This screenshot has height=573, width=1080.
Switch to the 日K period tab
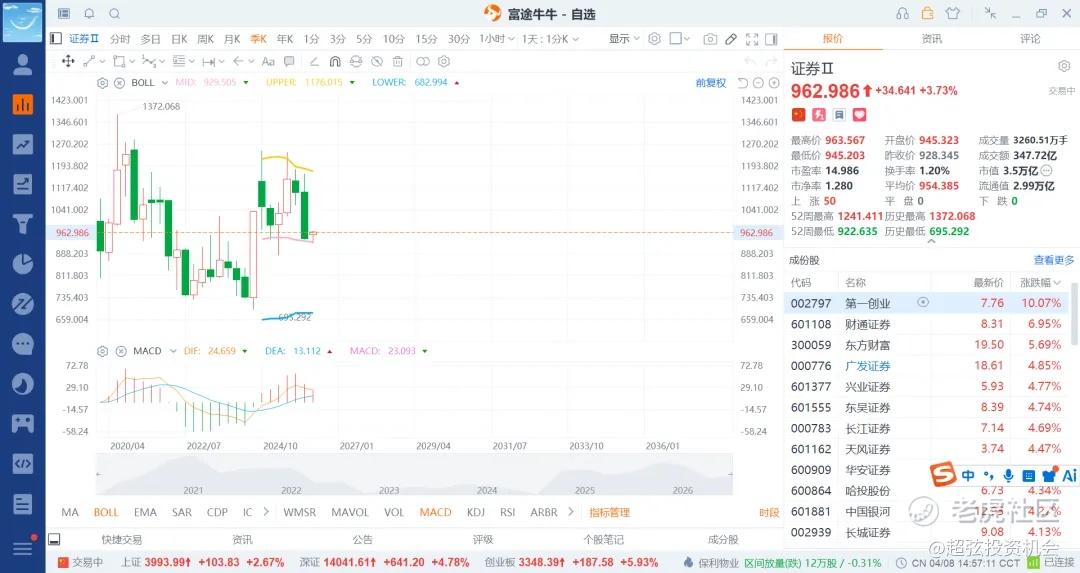179,39
